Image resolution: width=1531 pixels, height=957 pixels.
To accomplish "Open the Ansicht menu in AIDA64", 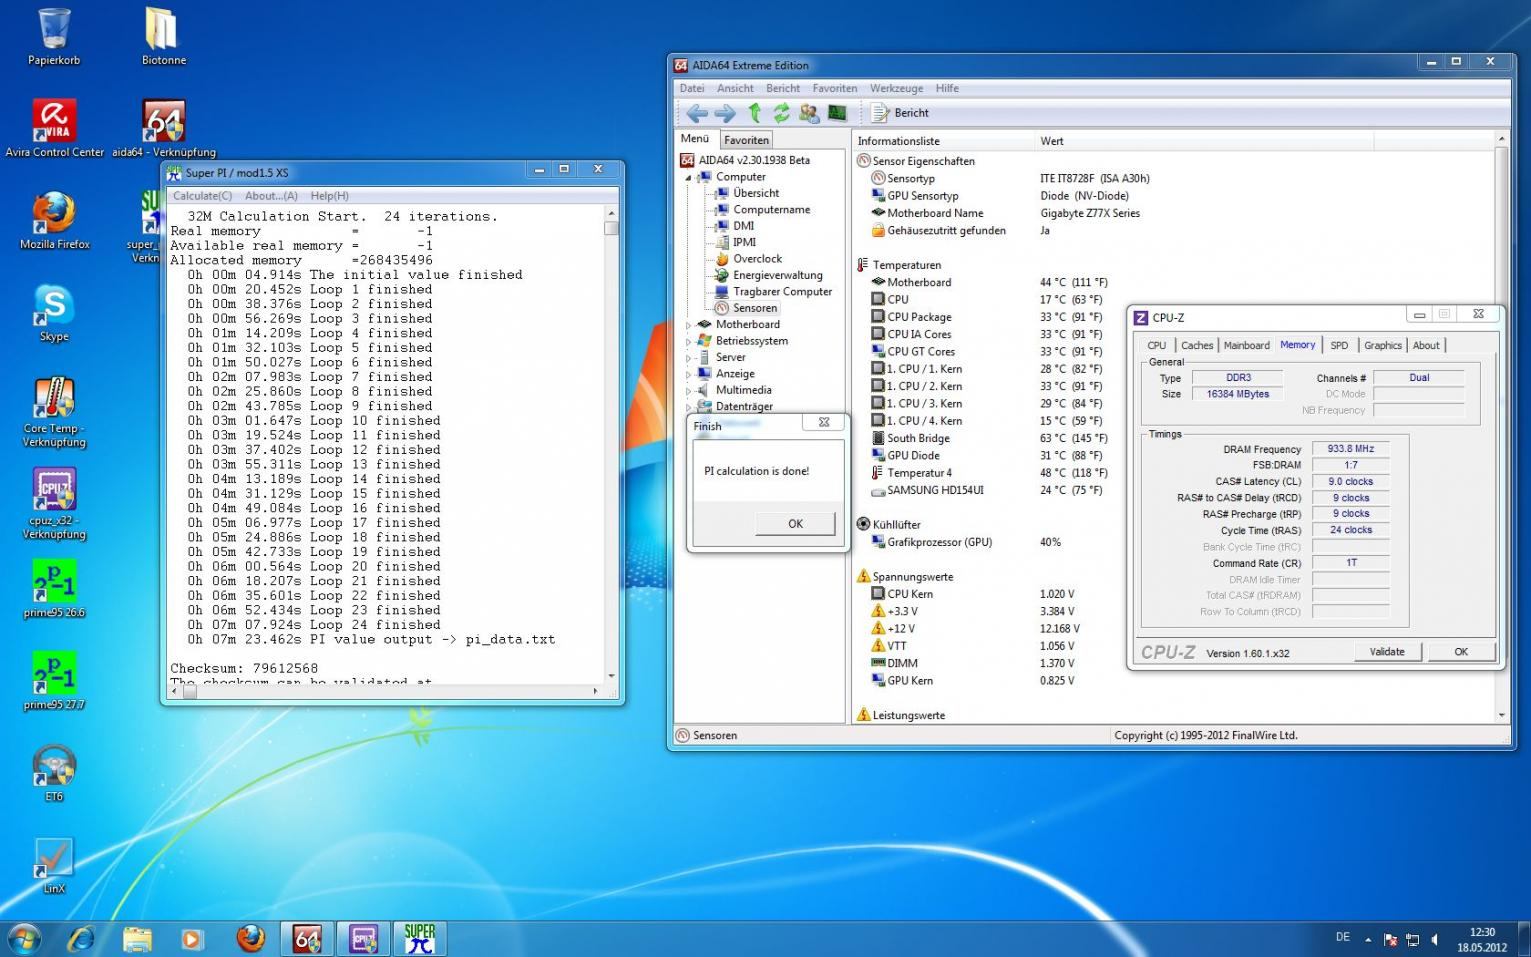I will coord(735,88).
